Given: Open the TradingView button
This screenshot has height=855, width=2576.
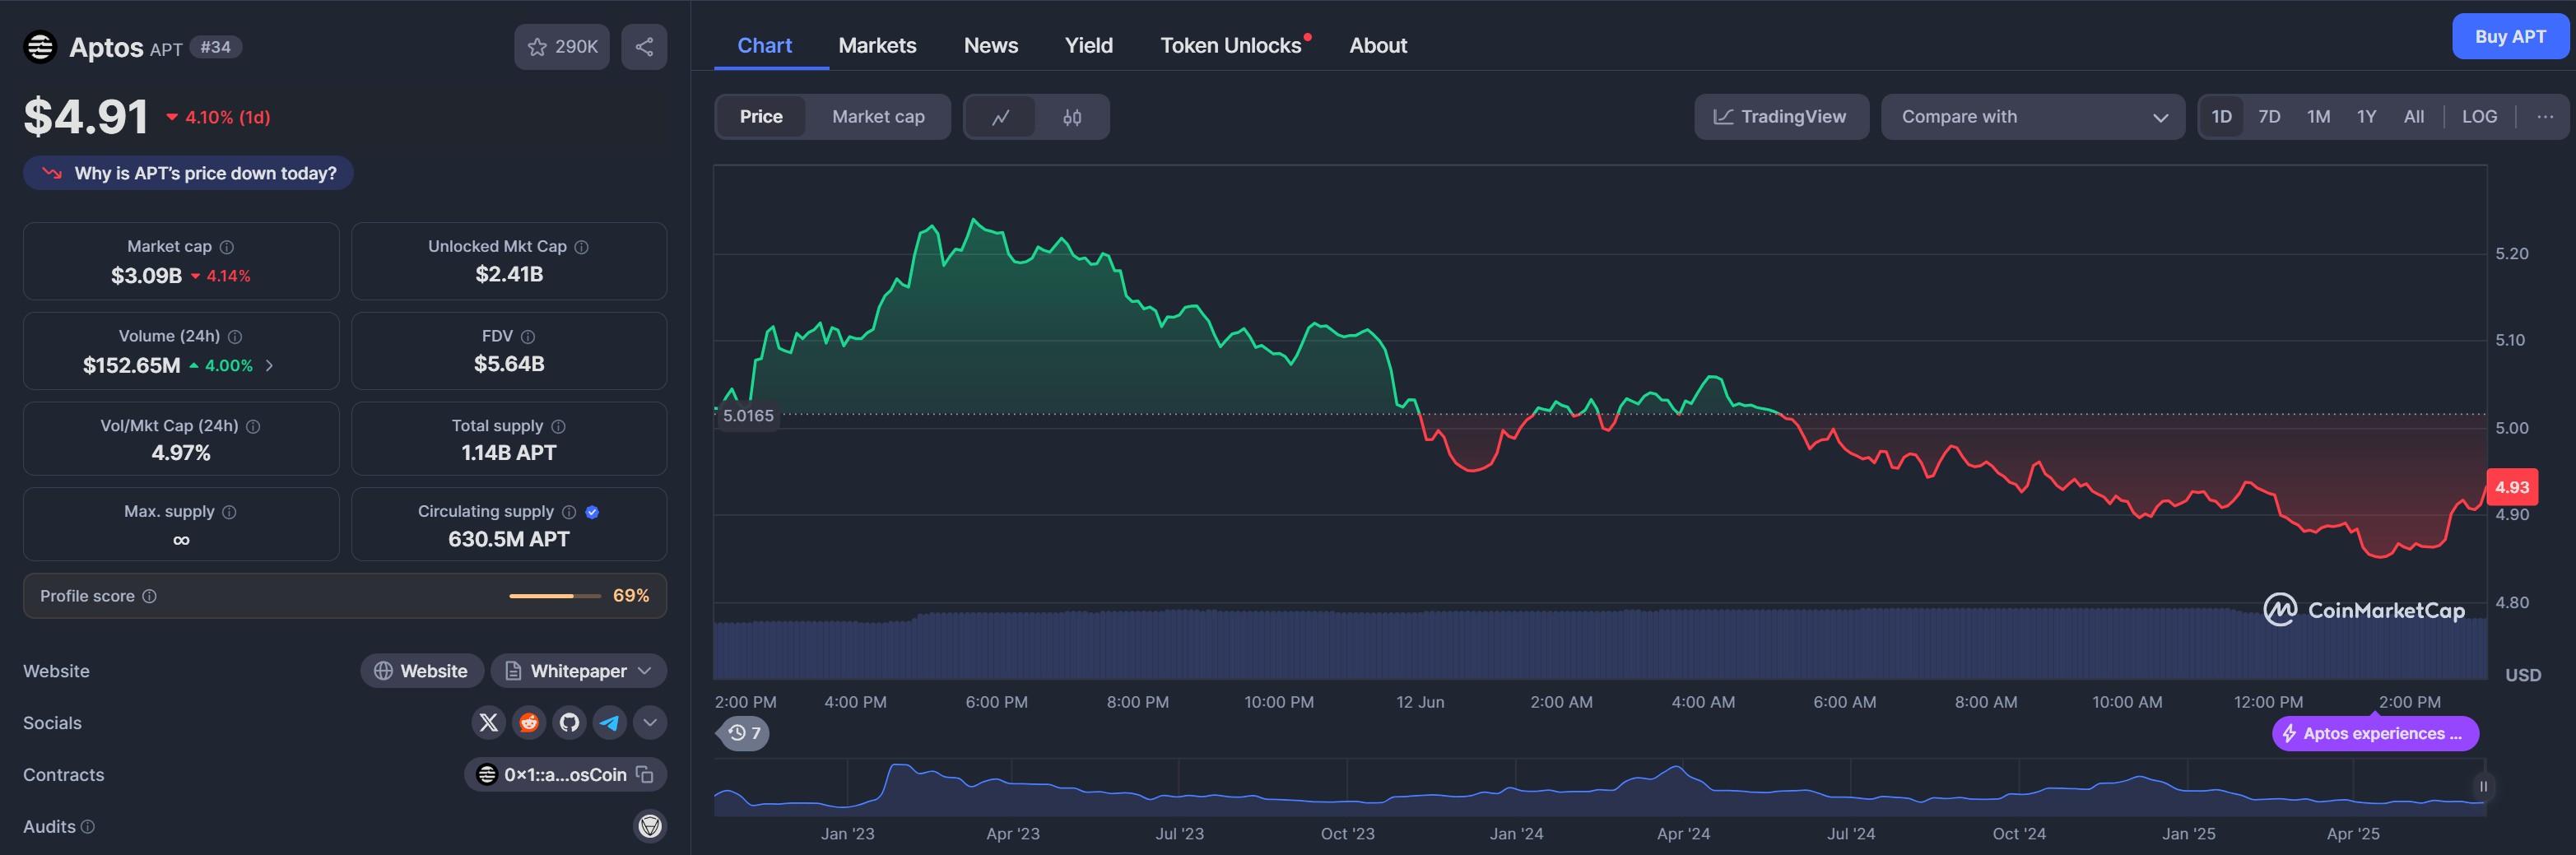Looking at the screenshot, I should 1780,117.
